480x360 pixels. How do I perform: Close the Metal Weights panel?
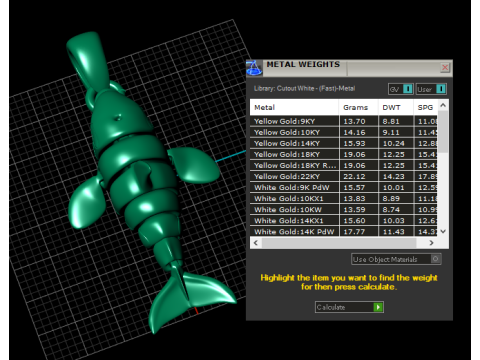(x=445, y=68)
